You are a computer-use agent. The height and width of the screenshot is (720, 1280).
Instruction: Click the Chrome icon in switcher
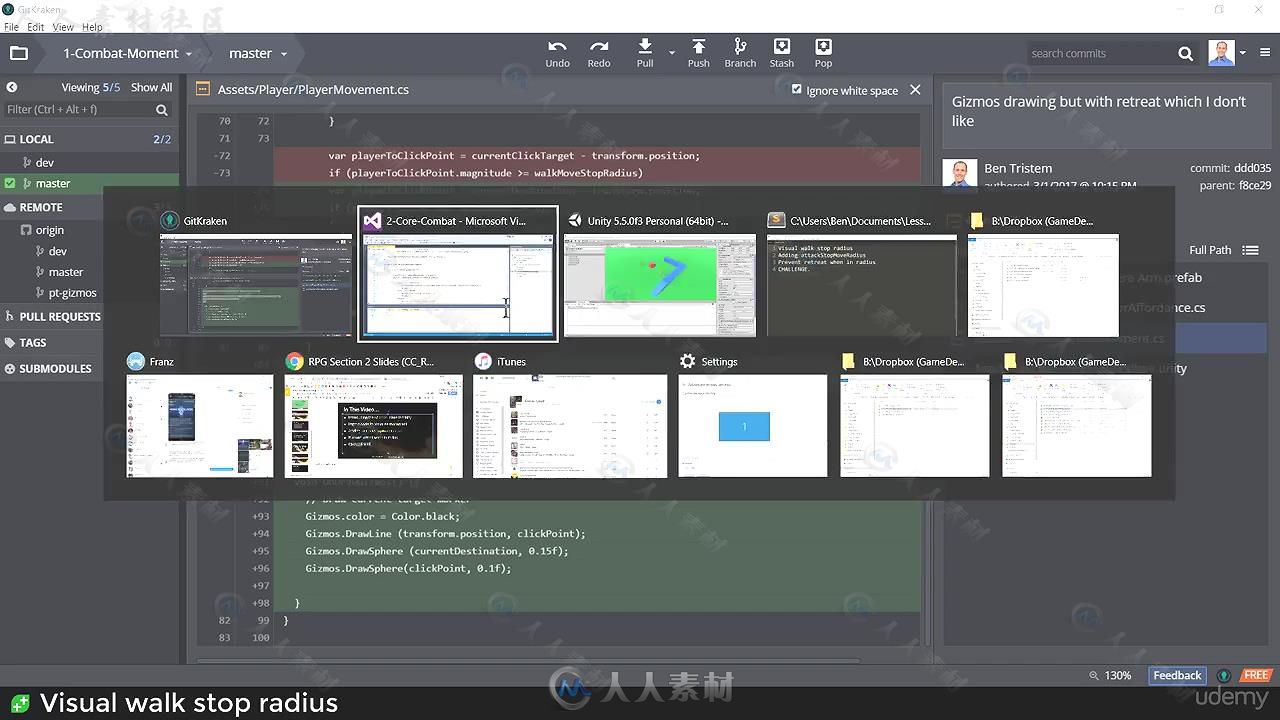pos(294,362)
